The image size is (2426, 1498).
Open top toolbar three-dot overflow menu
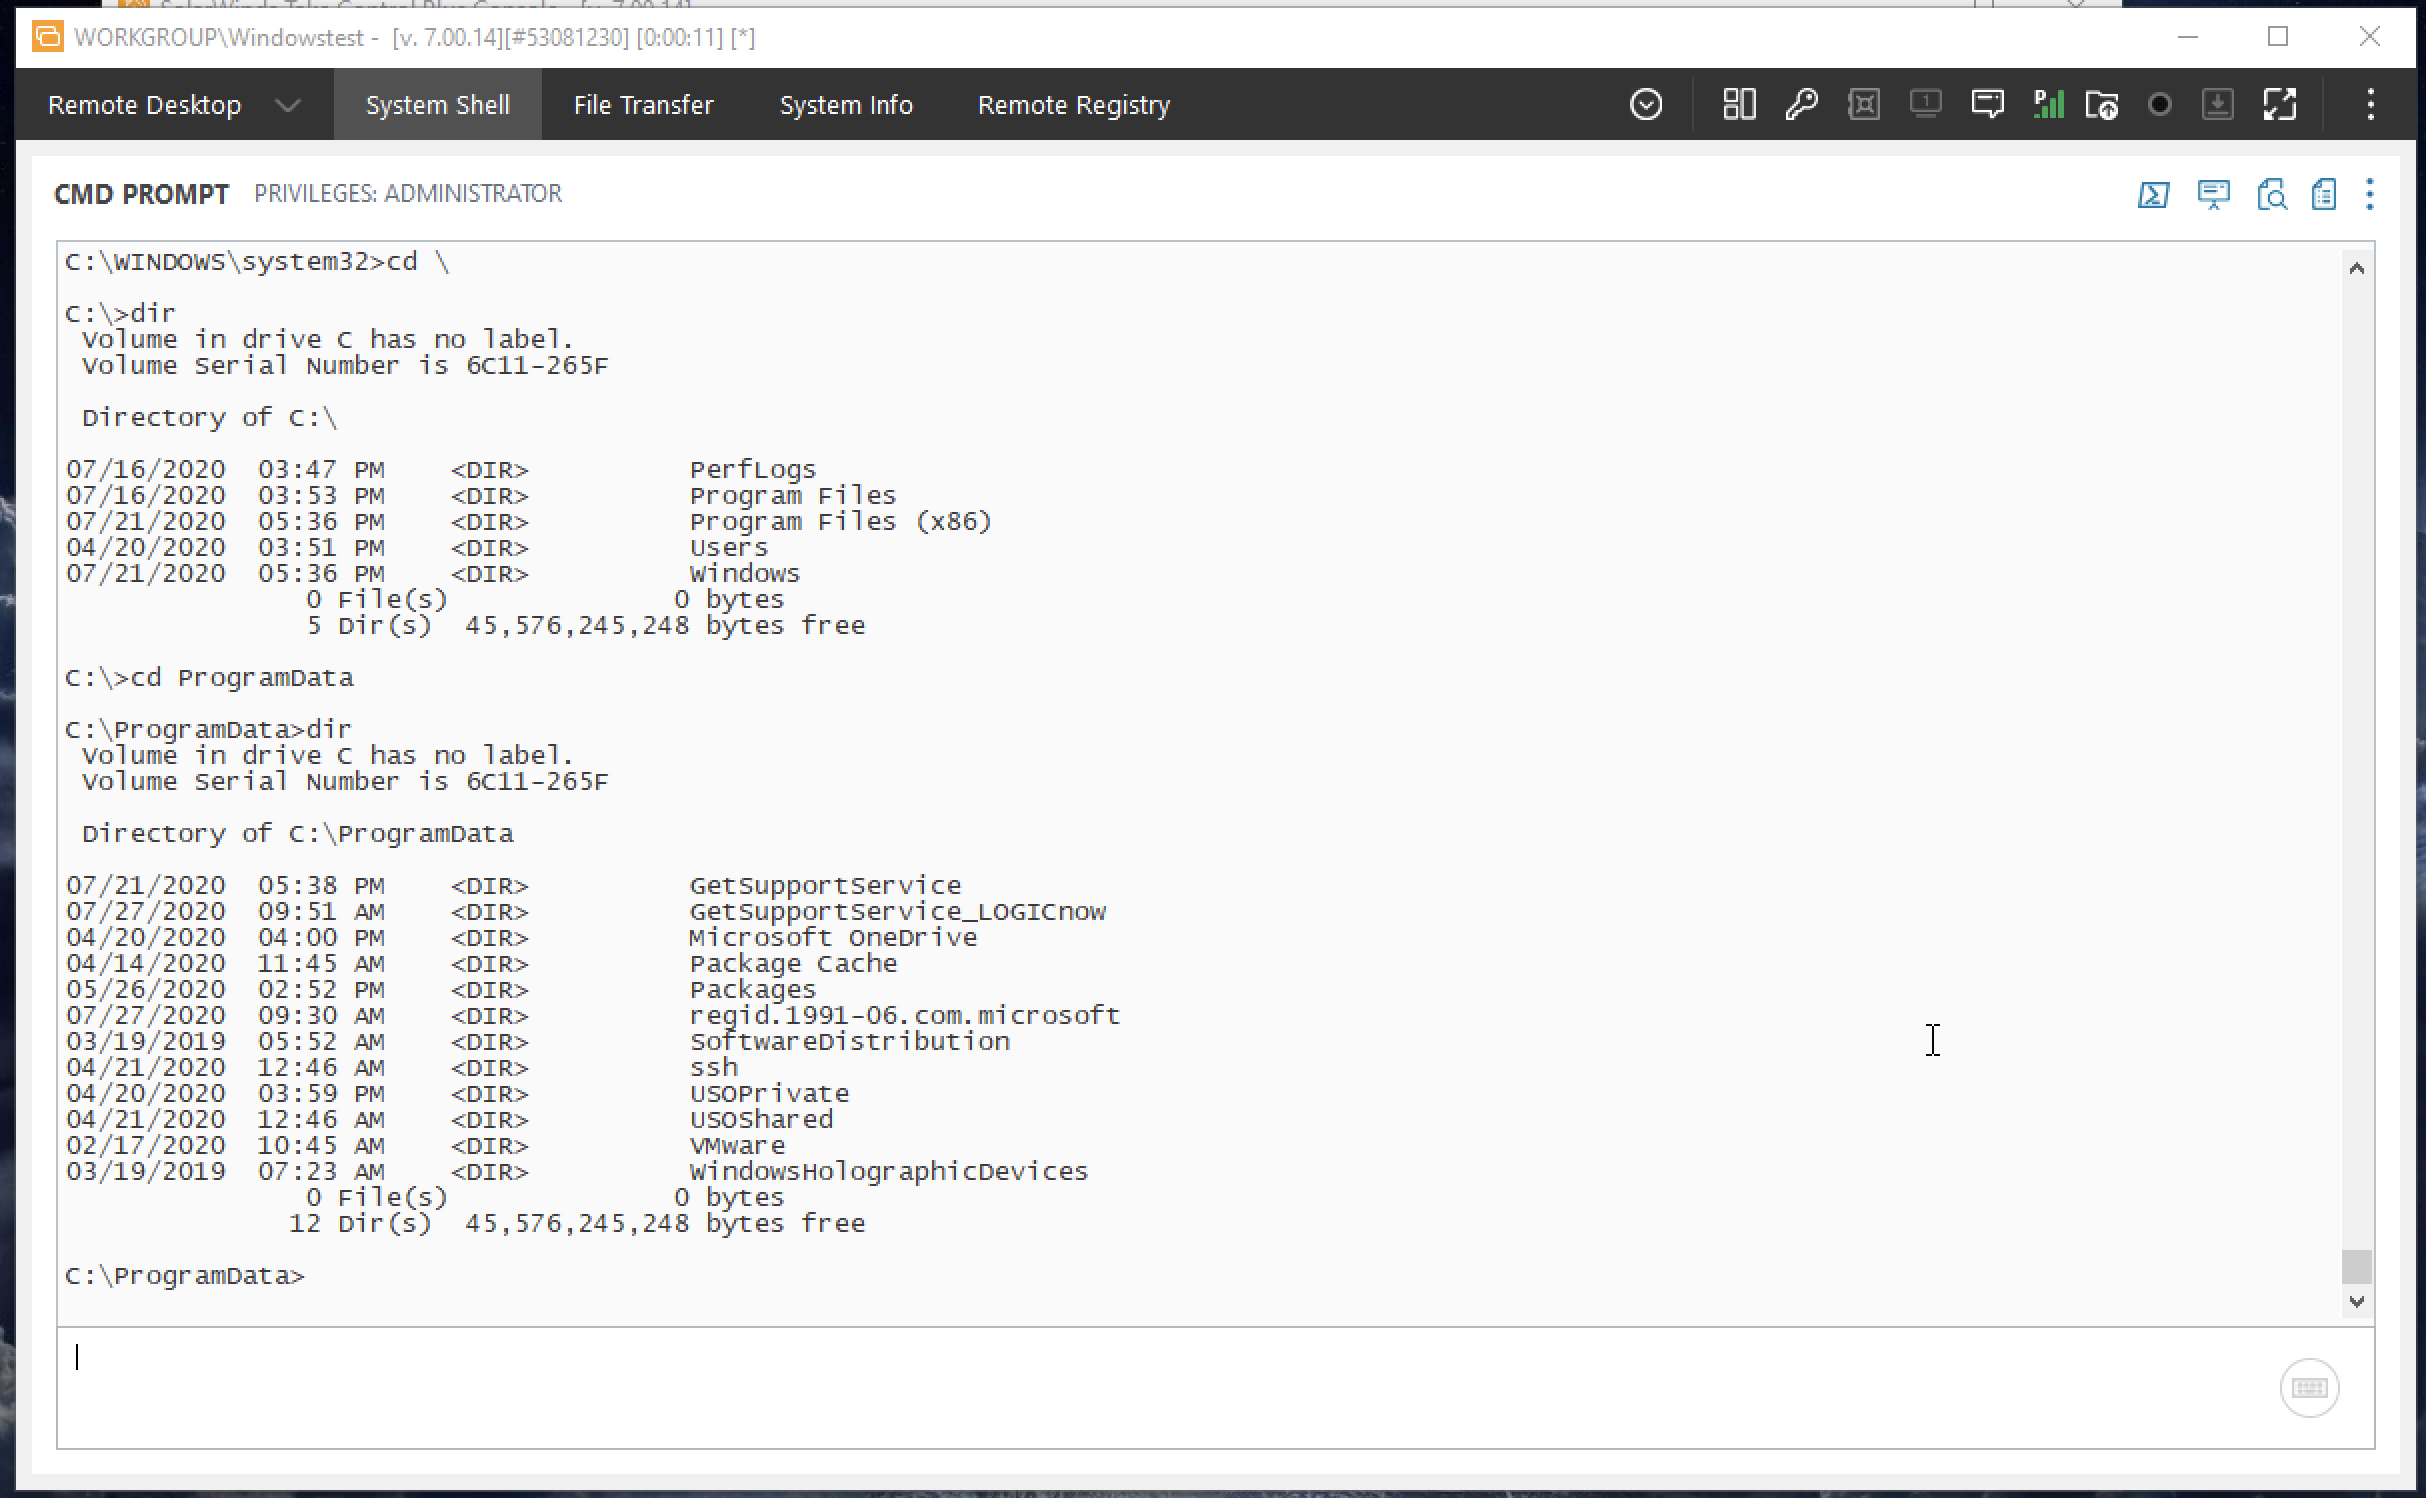(x=2370, y=104)
